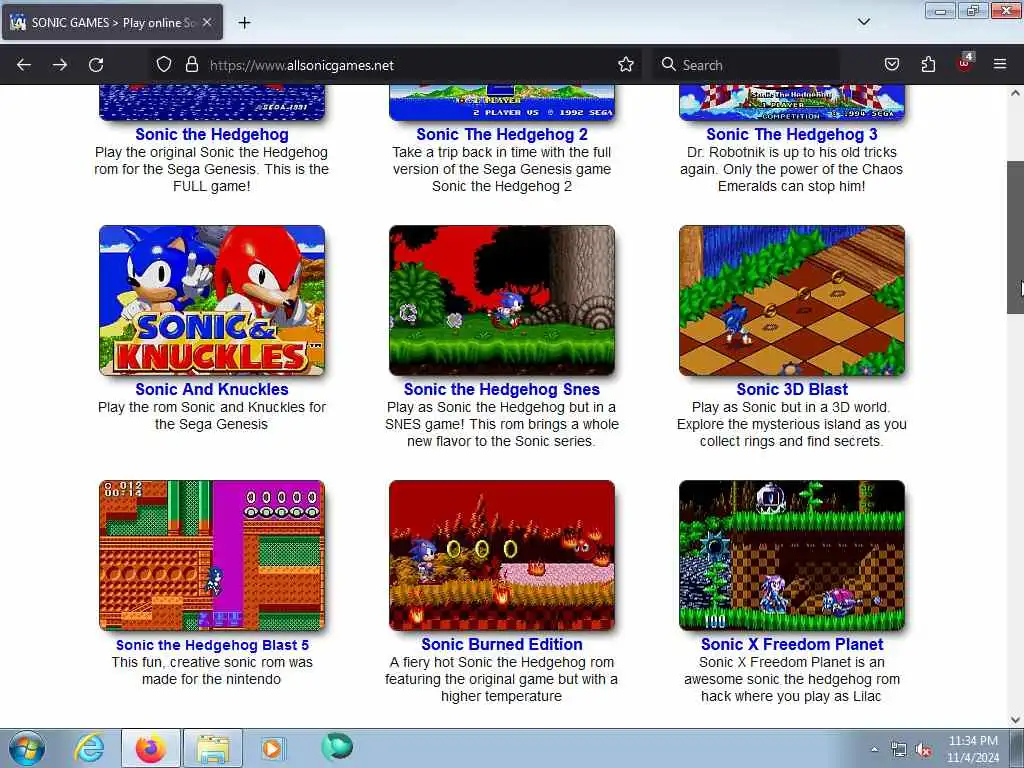1024x768 pixels.
Task: Click description 'made for the nintendo'
Action: pos(212,679)
